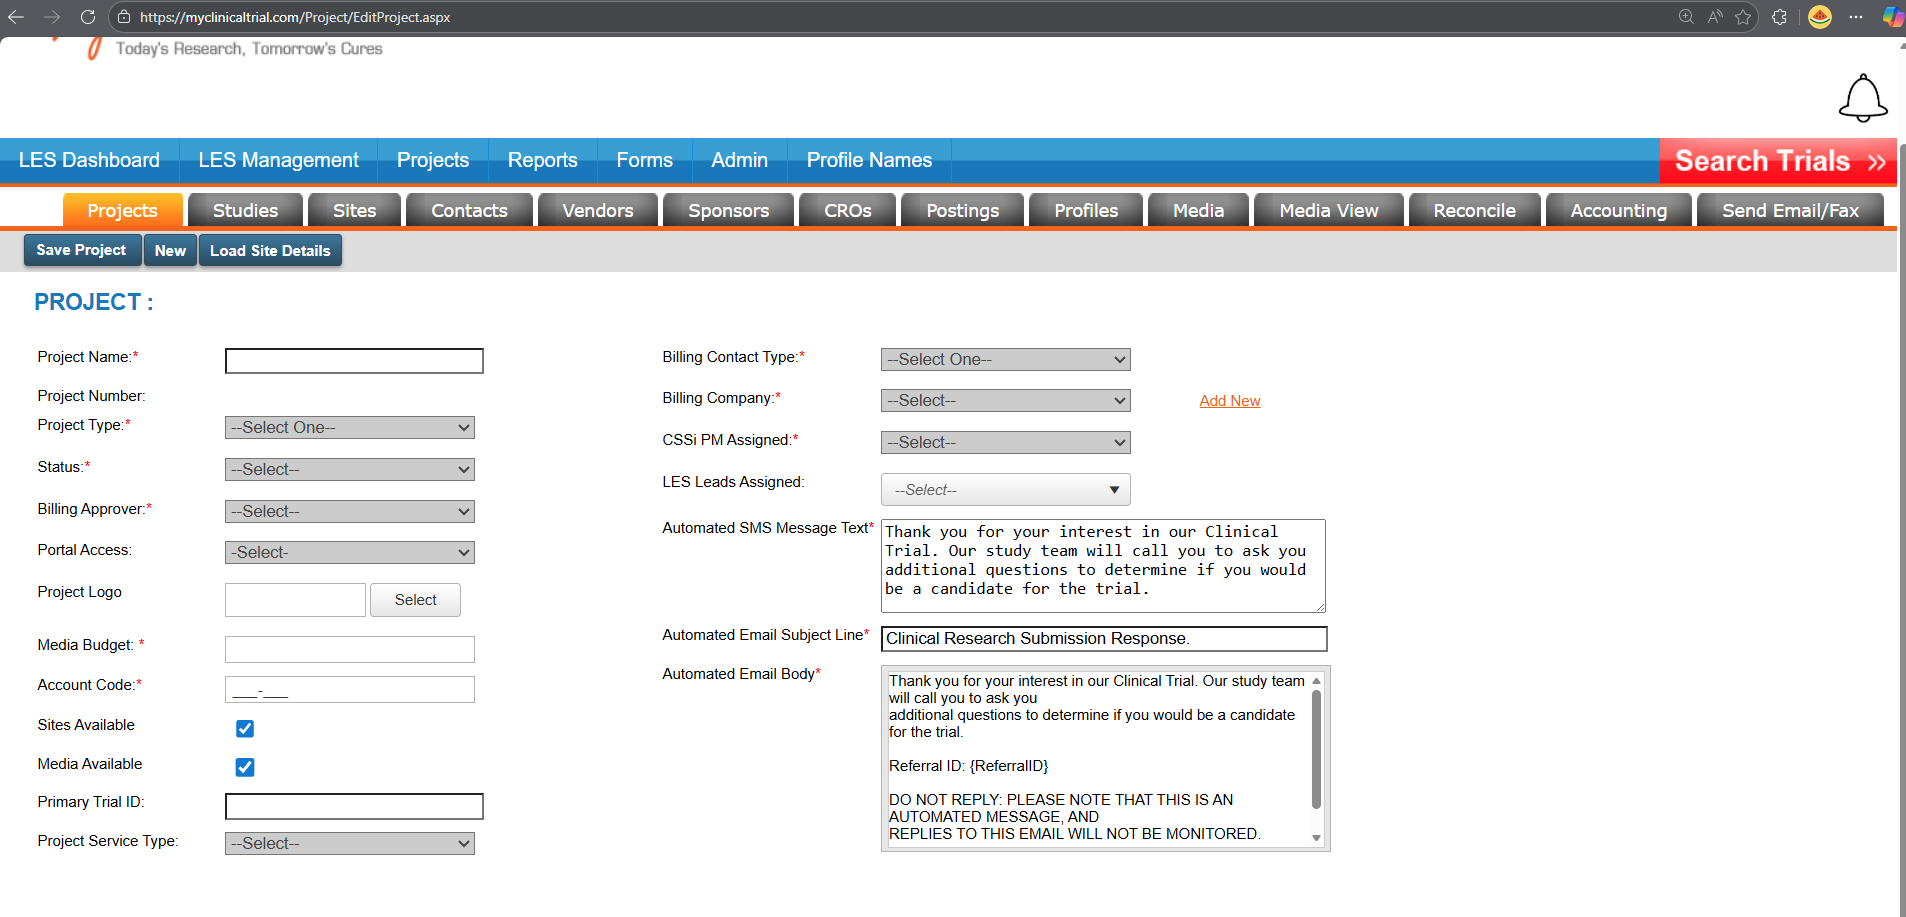Image resolution: width=1906 pixels, height=917 pixels.
Task: Open the Status dropdown
Action: pos(350,470)
